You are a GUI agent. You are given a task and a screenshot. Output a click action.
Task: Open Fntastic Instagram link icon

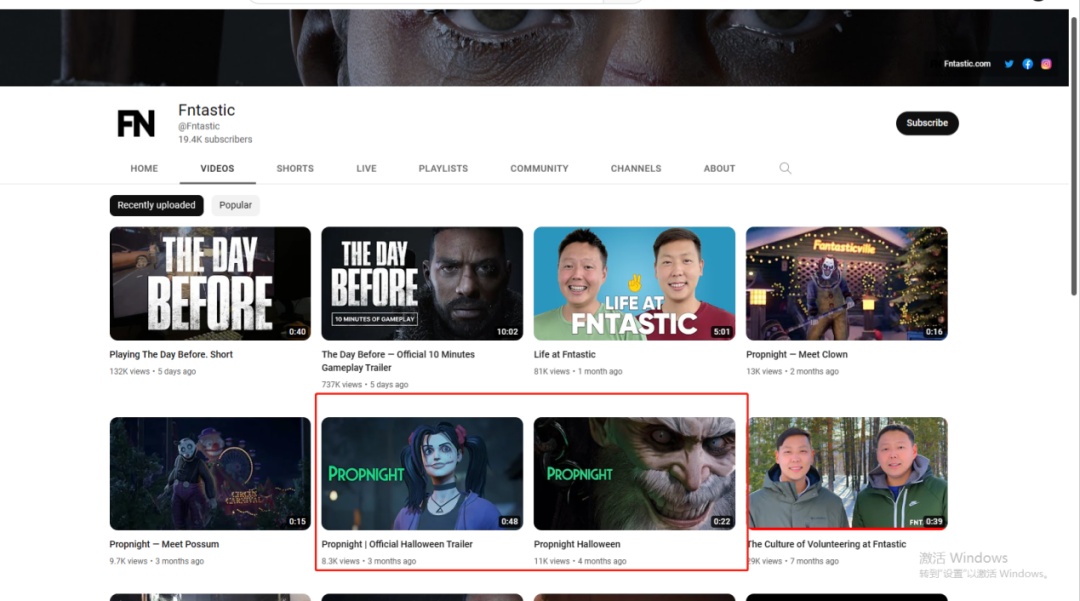click(1046, 64)
